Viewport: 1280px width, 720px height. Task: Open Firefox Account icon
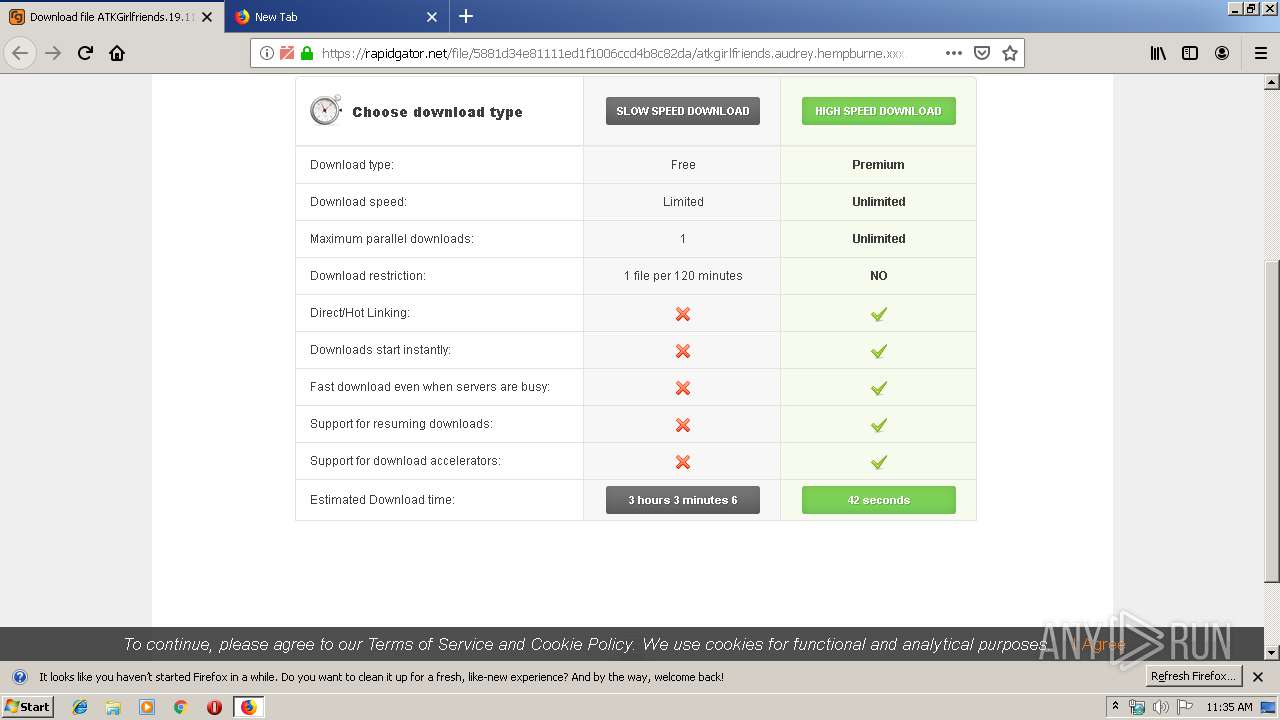coord(1222,53)
